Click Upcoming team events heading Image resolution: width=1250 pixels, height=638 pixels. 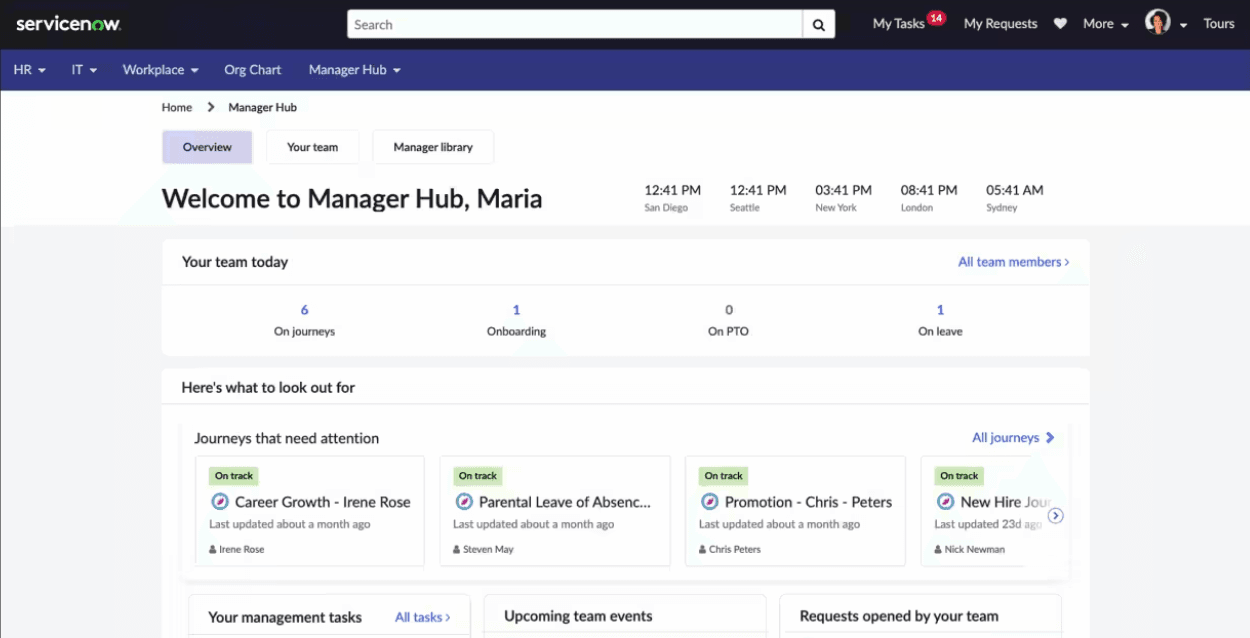click(x=578, y=616)
